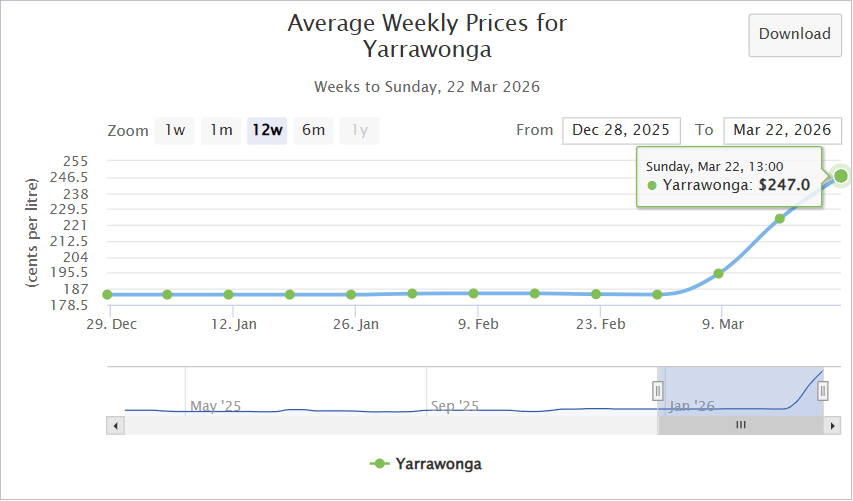
Task: Click the right navigator range handle
Action: (823, 390)
